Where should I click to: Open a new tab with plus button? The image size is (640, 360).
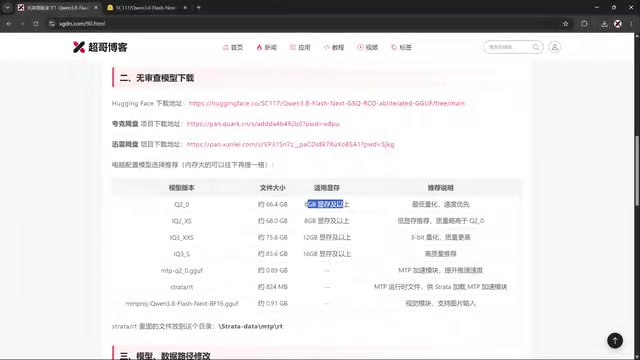pyautogui.click(x=199, y=7)
